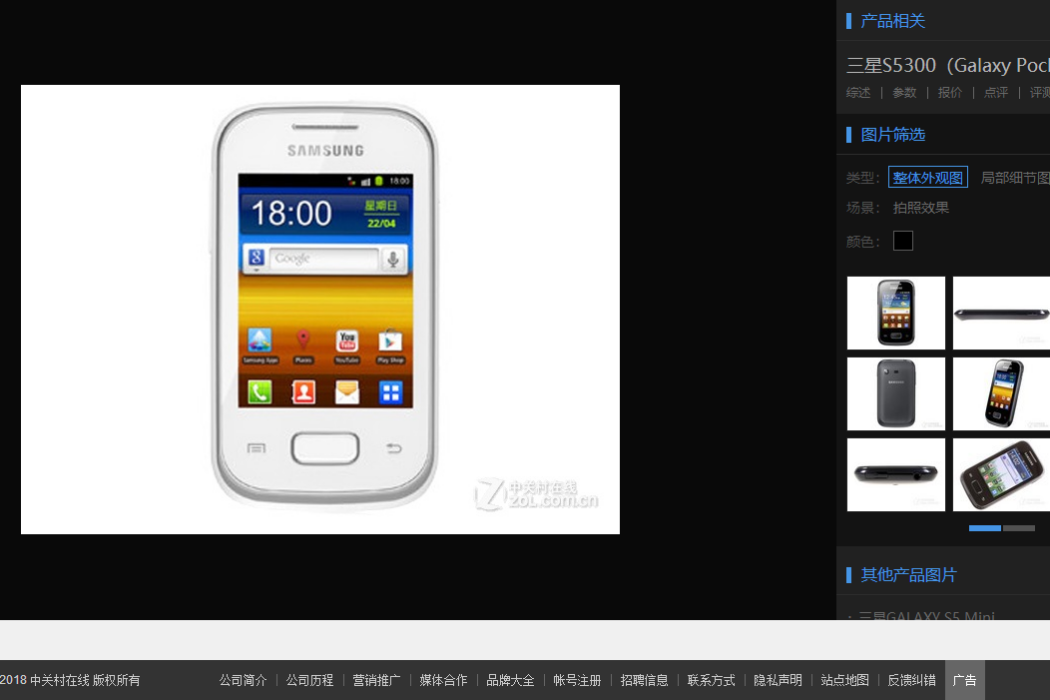Click 2018 中关村在线 版权所有 copyright text

pyautogui.click(x=70, y=681)
